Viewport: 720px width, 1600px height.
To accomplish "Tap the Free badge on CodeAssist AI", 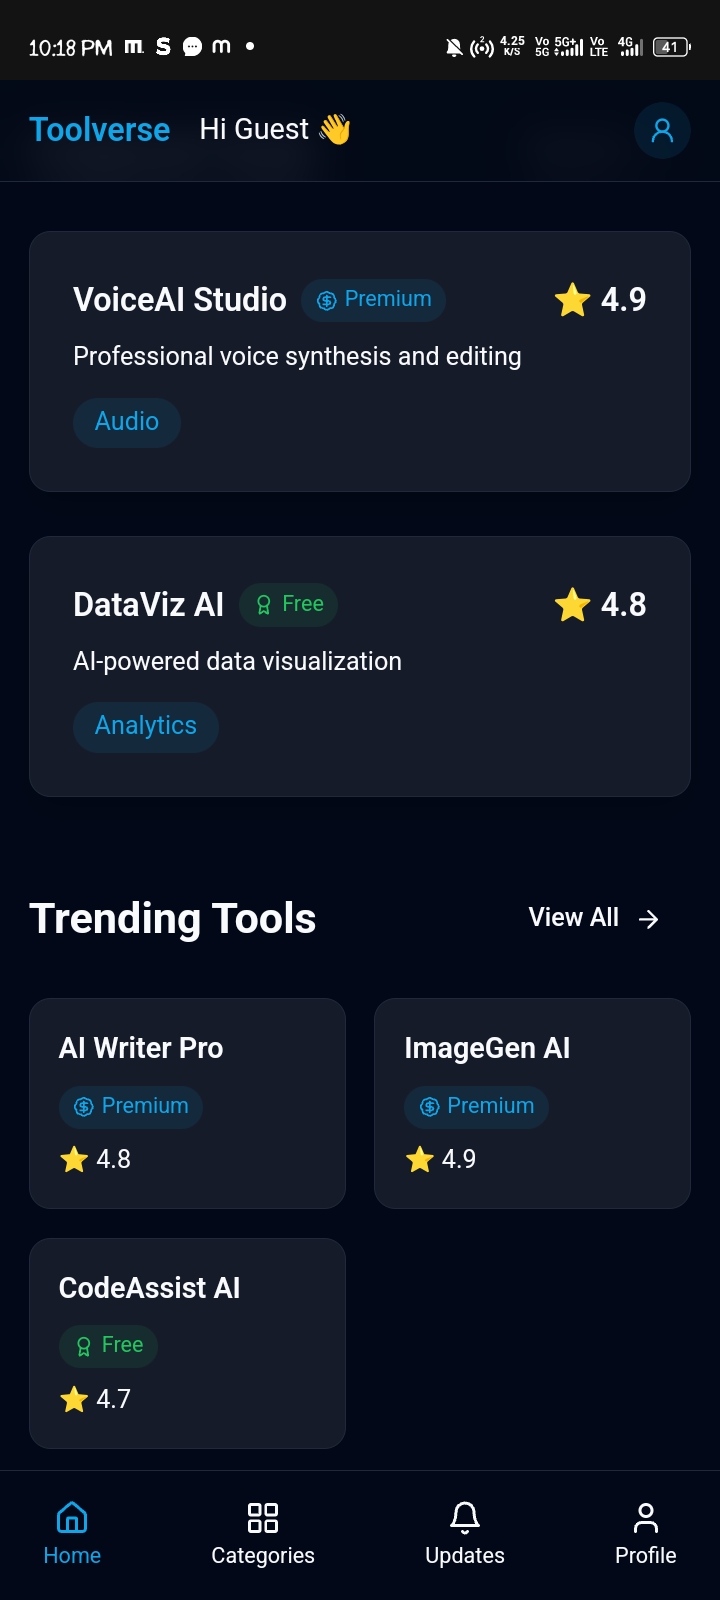I will (x=109, y=1346).
